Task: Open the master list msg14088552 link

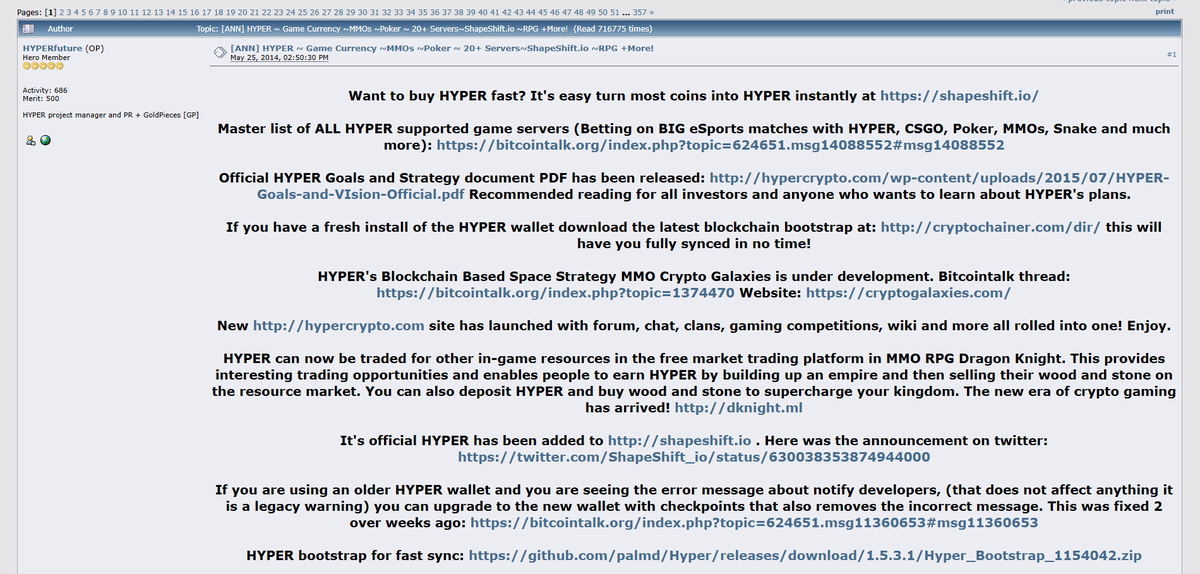Action: point(721,145)
